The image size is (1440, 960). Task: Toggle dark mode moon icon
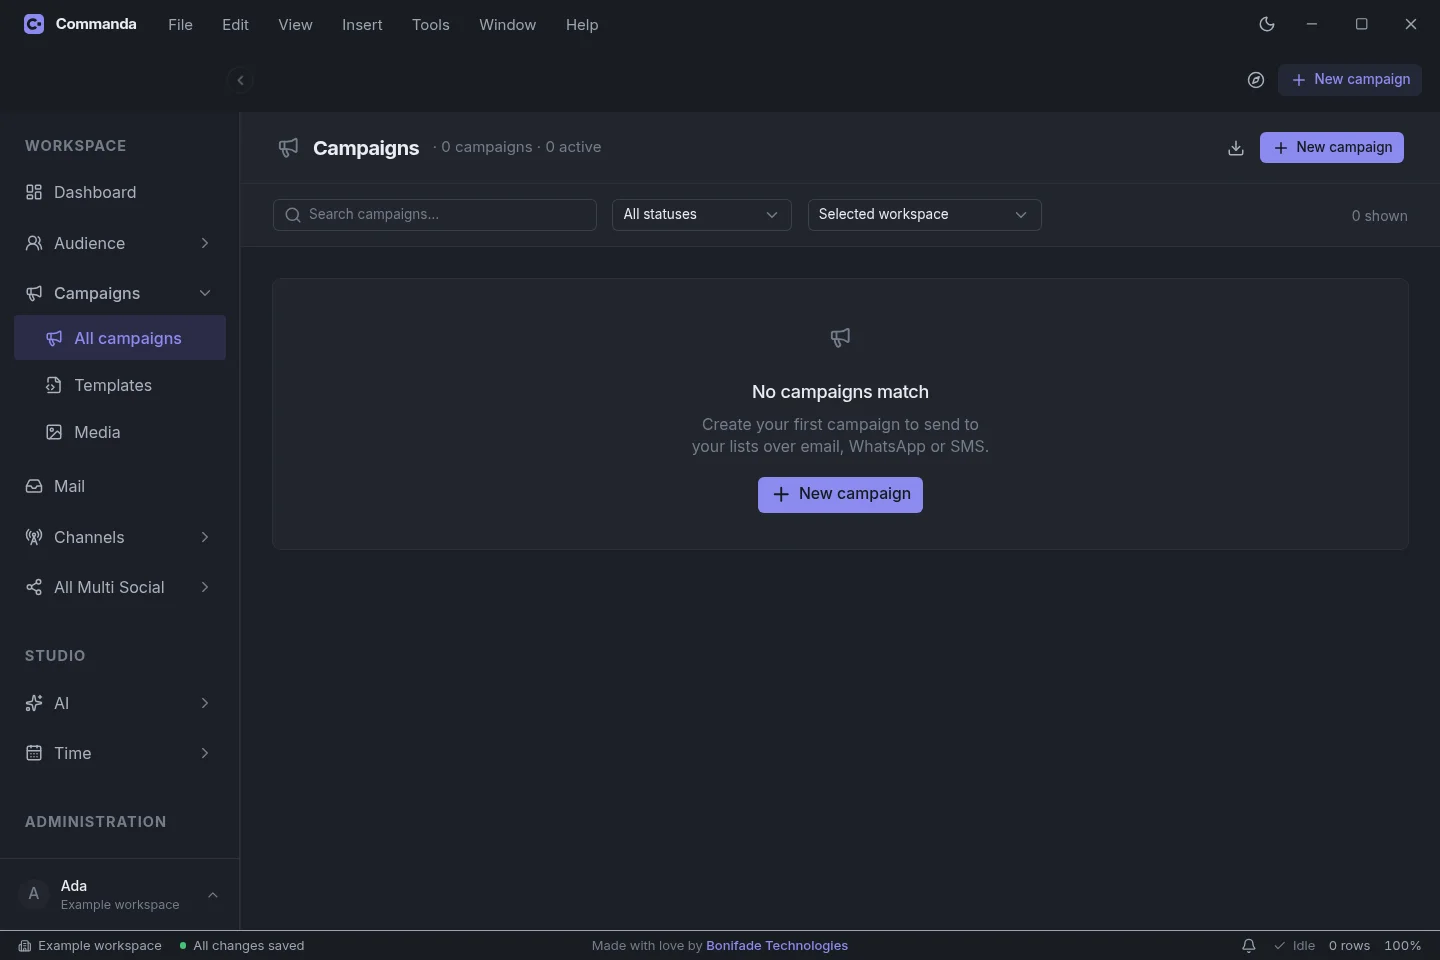pyautogui.click(x=1267, y=24)
